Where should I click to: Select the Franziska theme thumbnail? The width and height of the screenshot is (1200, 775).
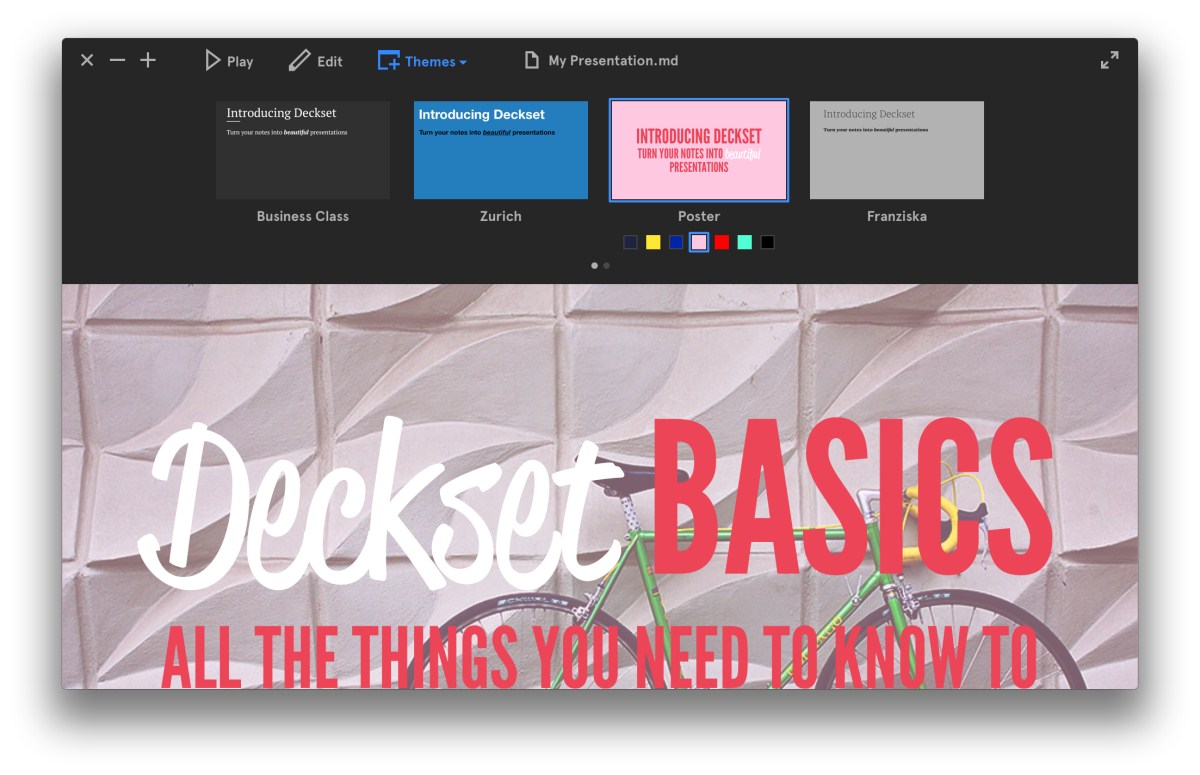click(897, 150)
